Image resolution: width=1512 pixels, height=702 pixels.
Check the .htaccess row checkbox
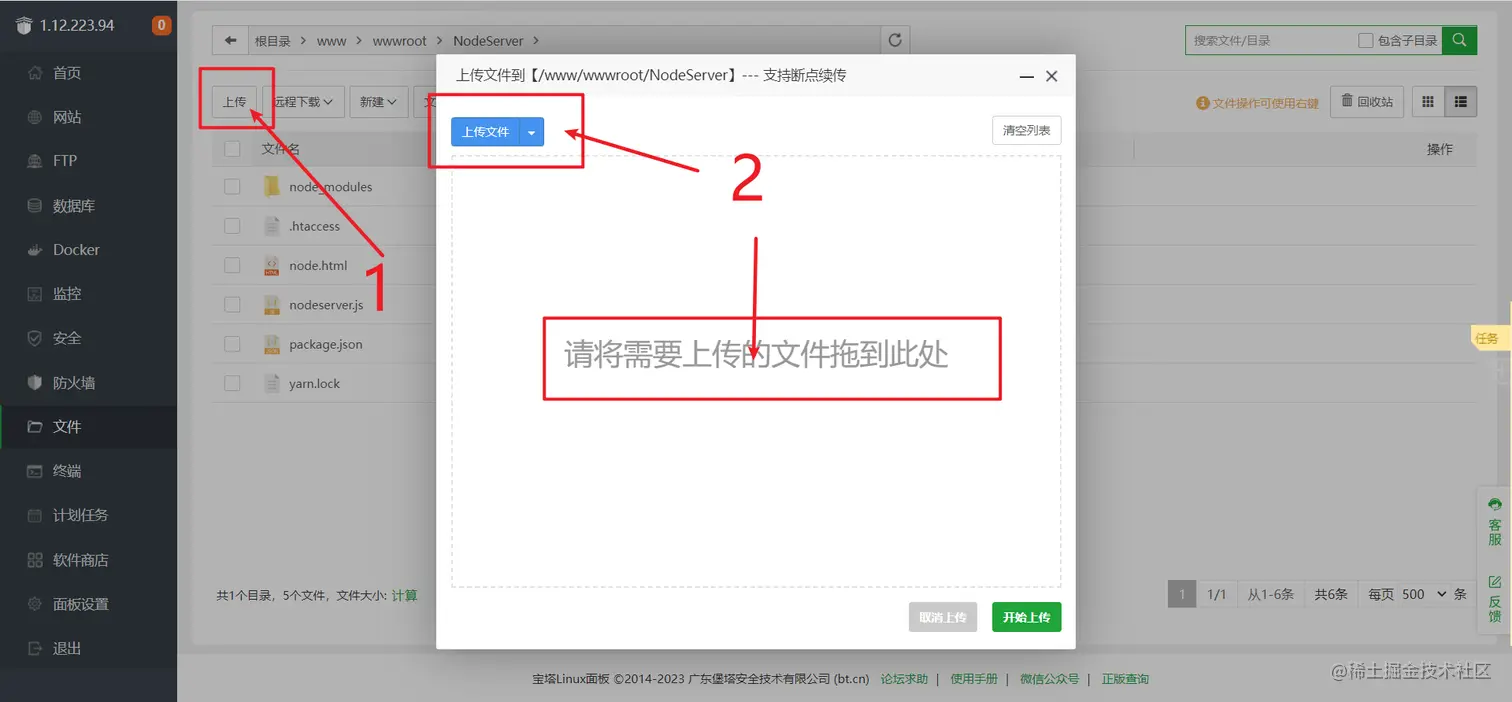(232, 226)
